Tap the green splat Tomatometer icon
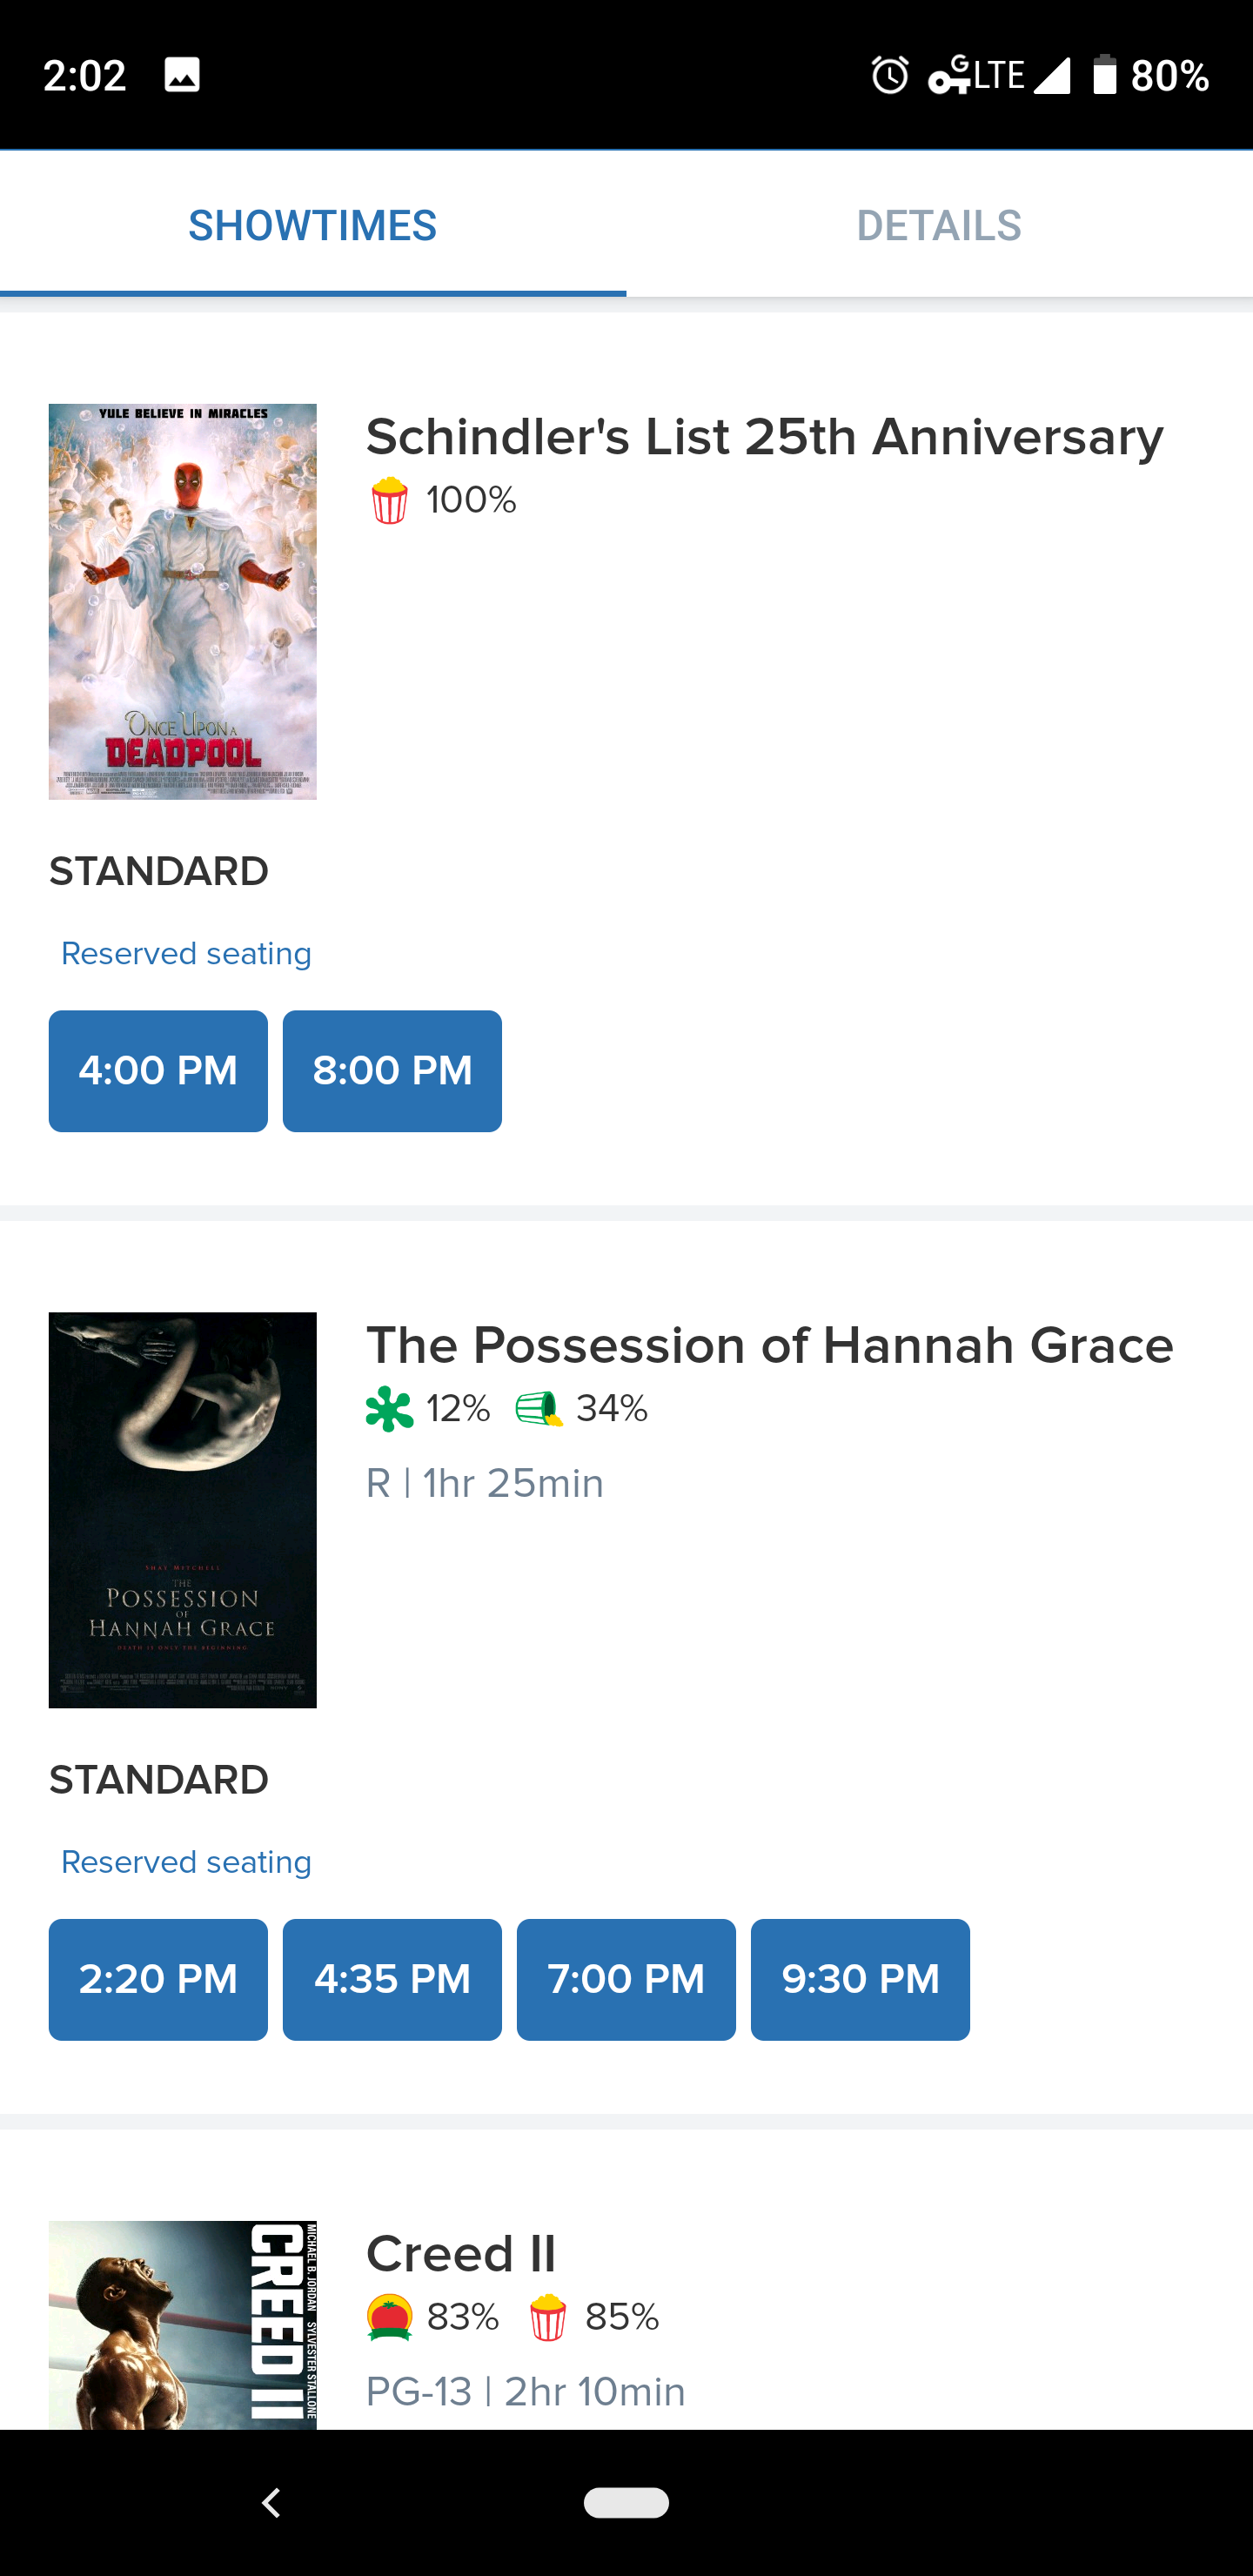 (x=389, y=1409)
